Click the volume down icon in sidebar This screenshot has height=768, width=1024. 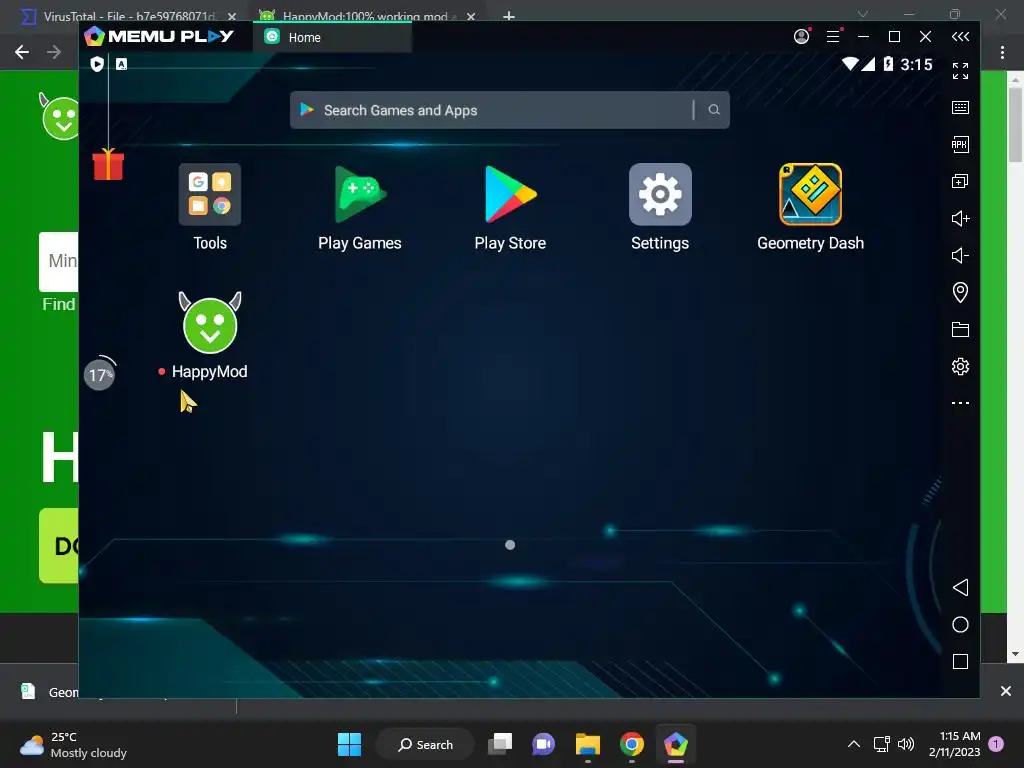pos(960,255)
